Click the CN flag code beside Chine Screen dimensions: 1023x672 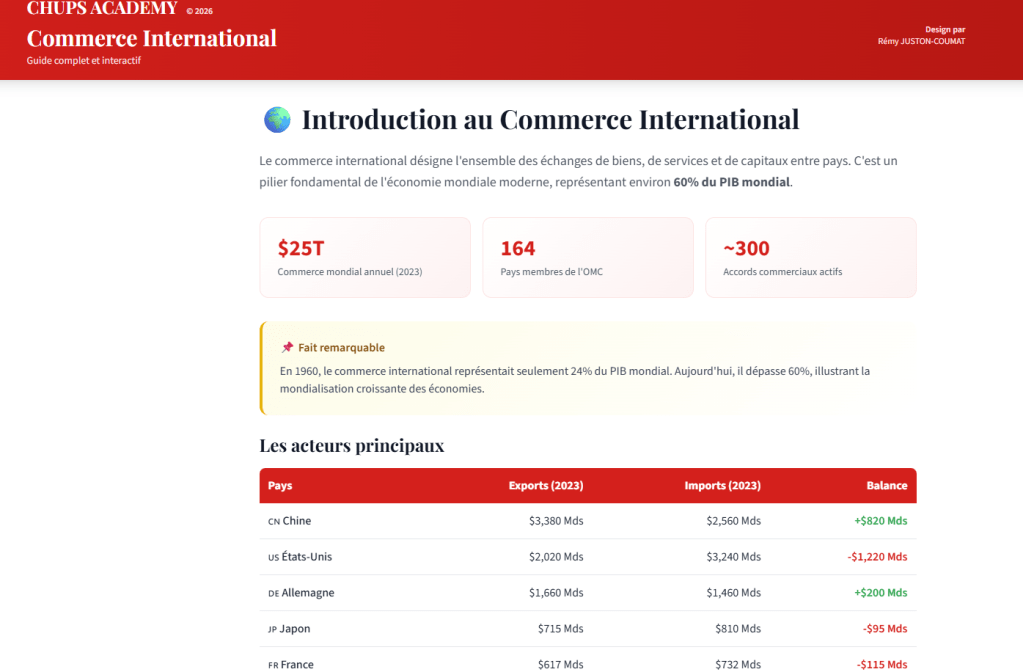(274, 521)
